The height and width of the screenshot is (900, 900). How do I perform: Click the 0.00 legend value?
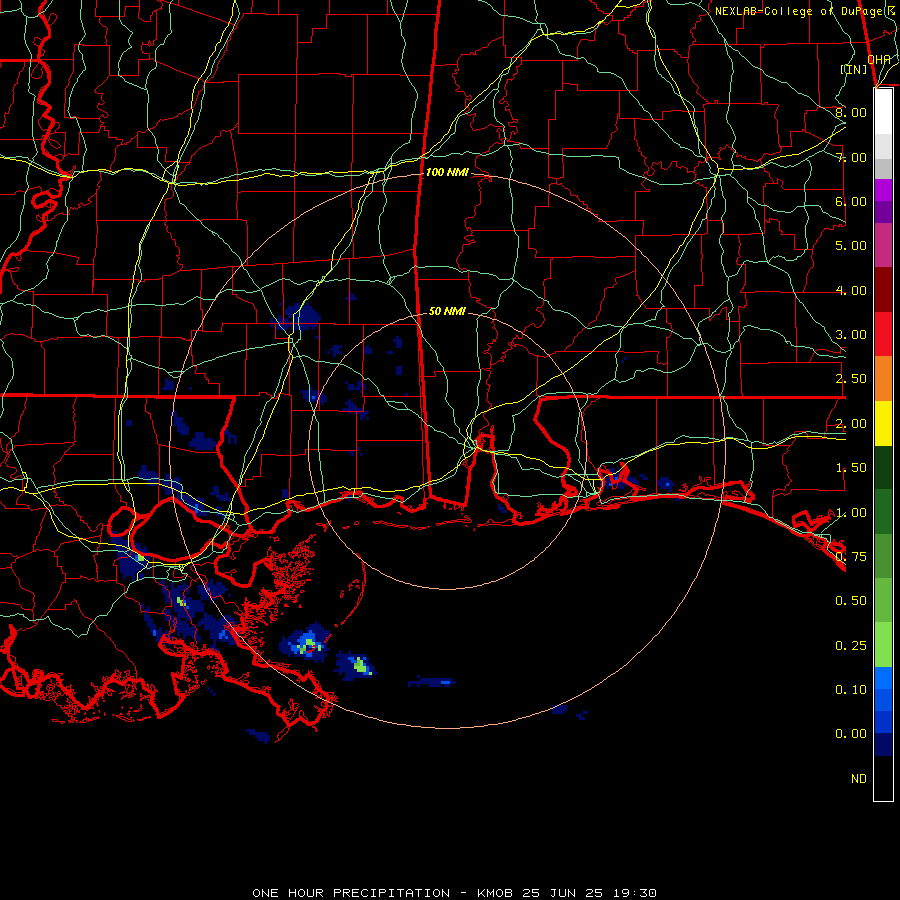pos(851,734)
